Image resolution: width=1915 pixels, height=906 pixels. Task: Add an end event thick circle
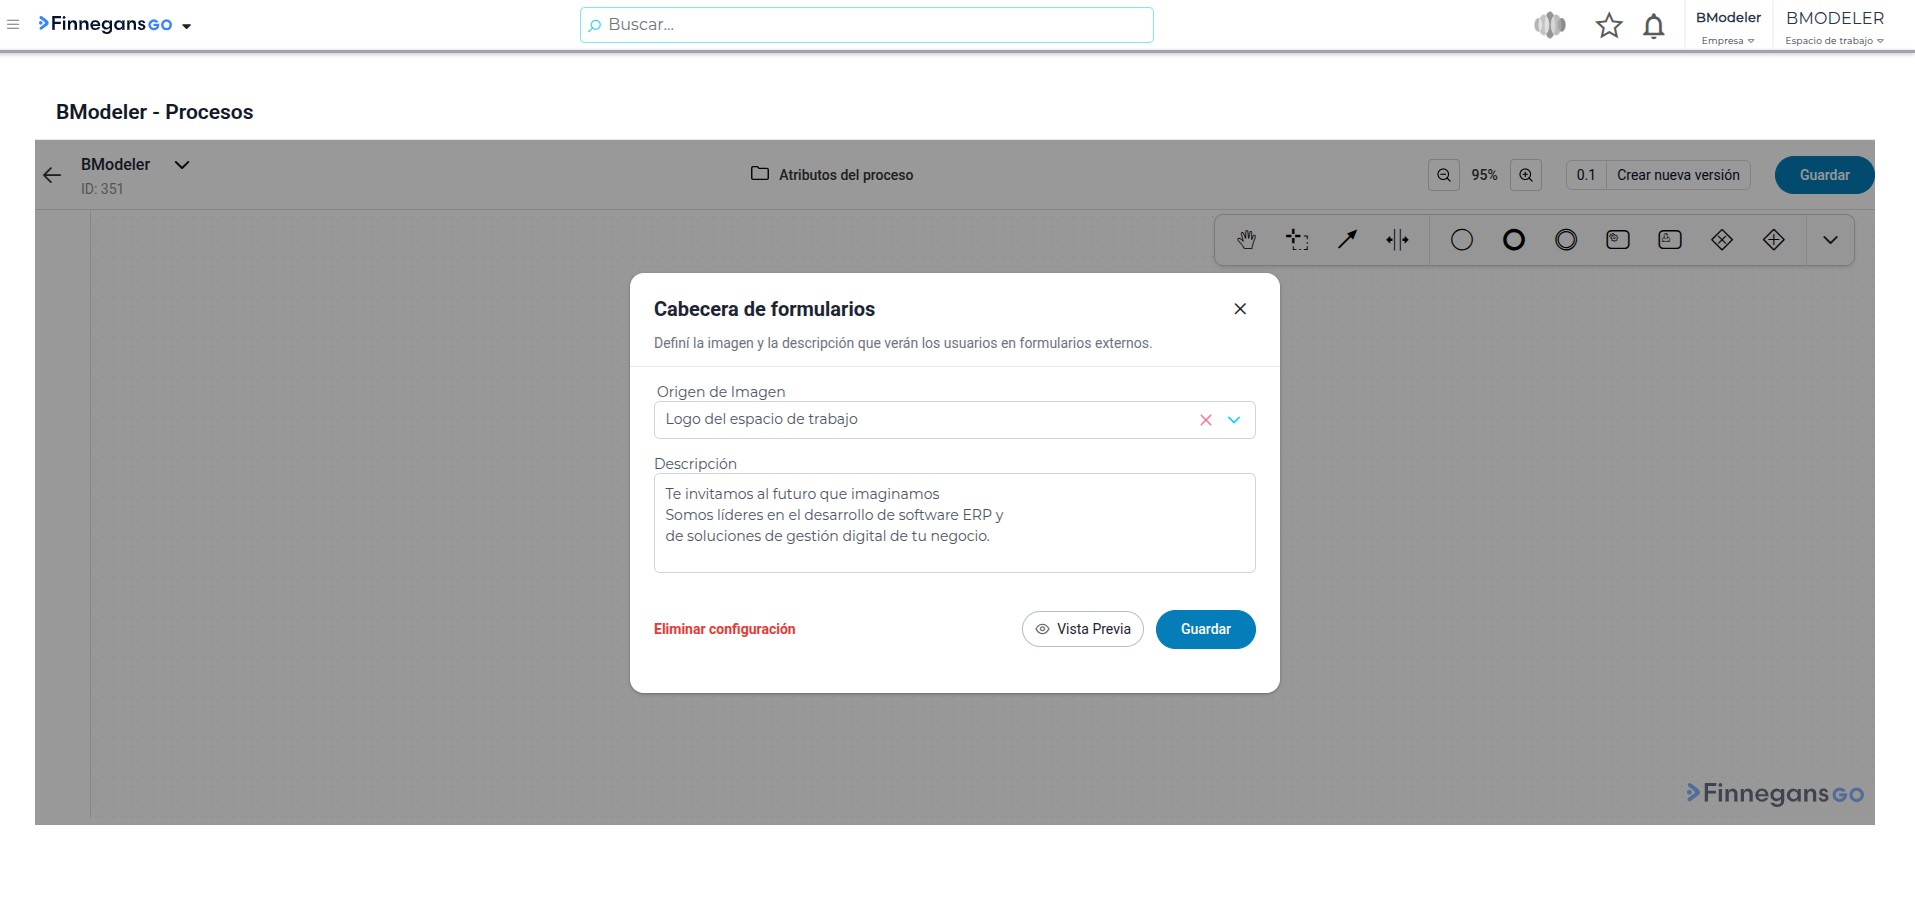[x=1514, y=240]
